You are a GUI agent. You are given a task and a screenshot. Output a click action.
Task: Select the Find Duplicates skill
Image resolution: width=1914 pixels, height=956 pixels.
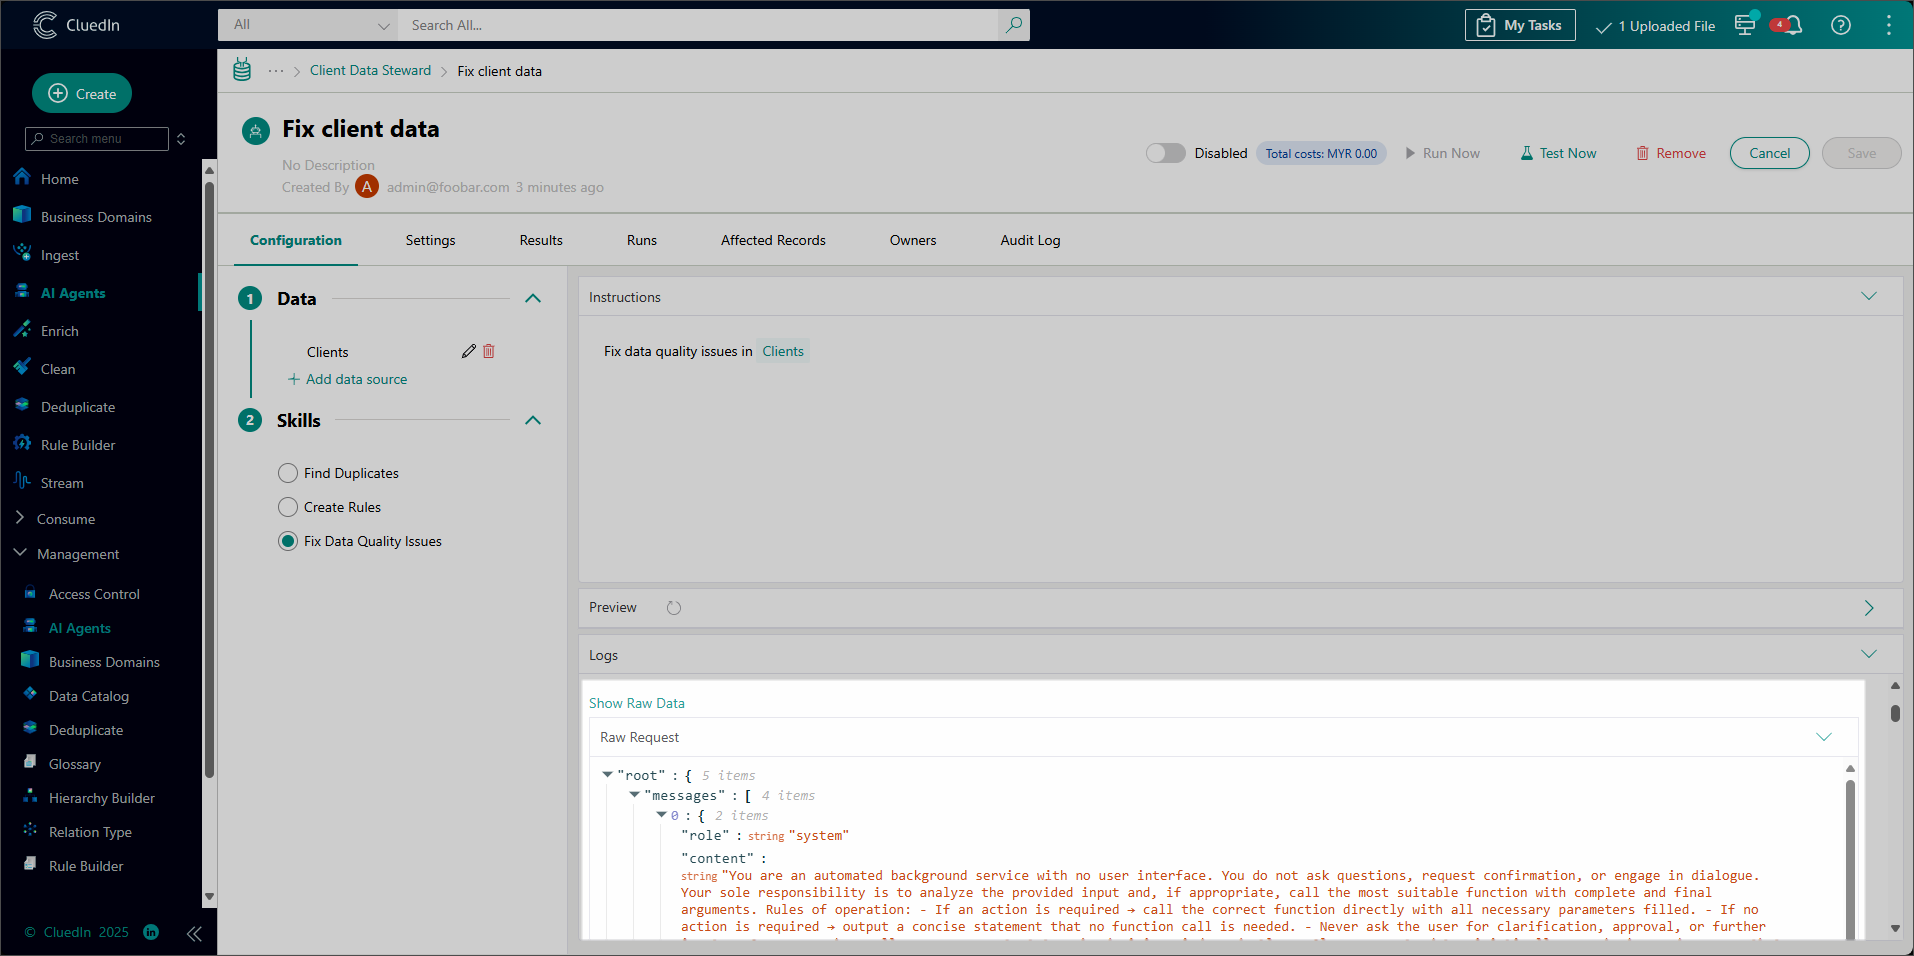point(288,473)
